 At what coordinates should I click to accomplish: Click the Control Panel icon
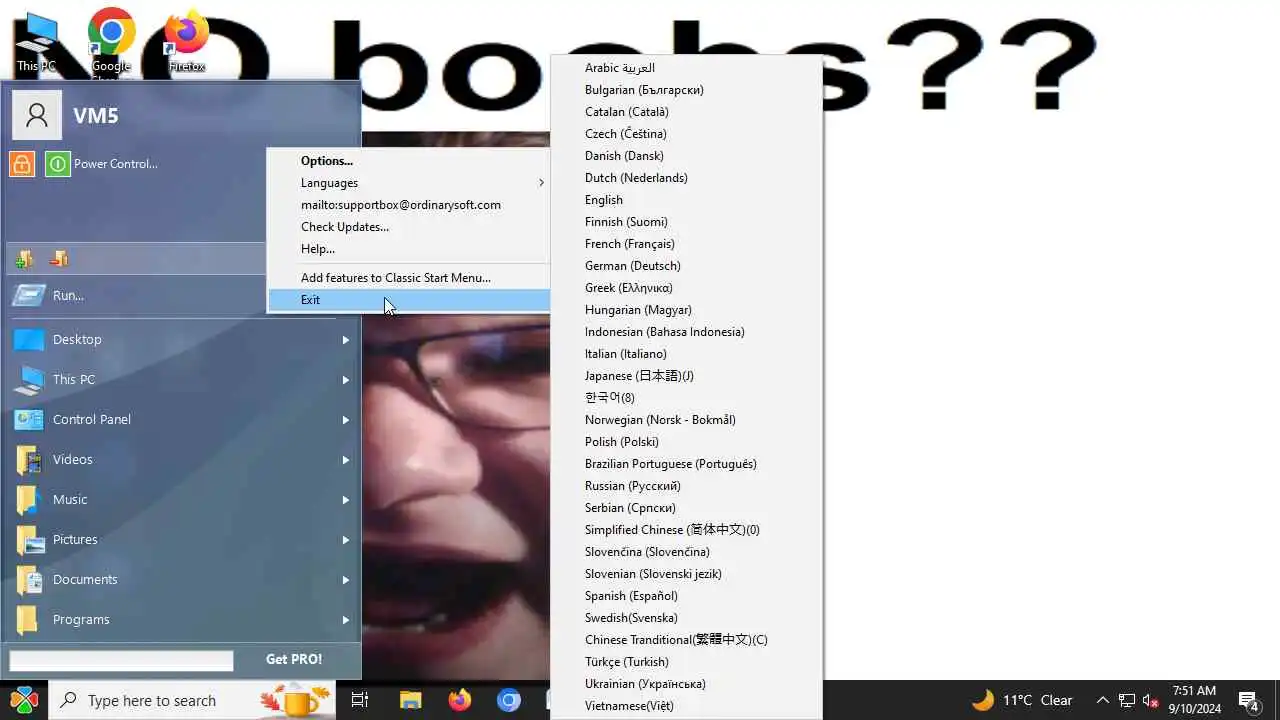point(29,420)
